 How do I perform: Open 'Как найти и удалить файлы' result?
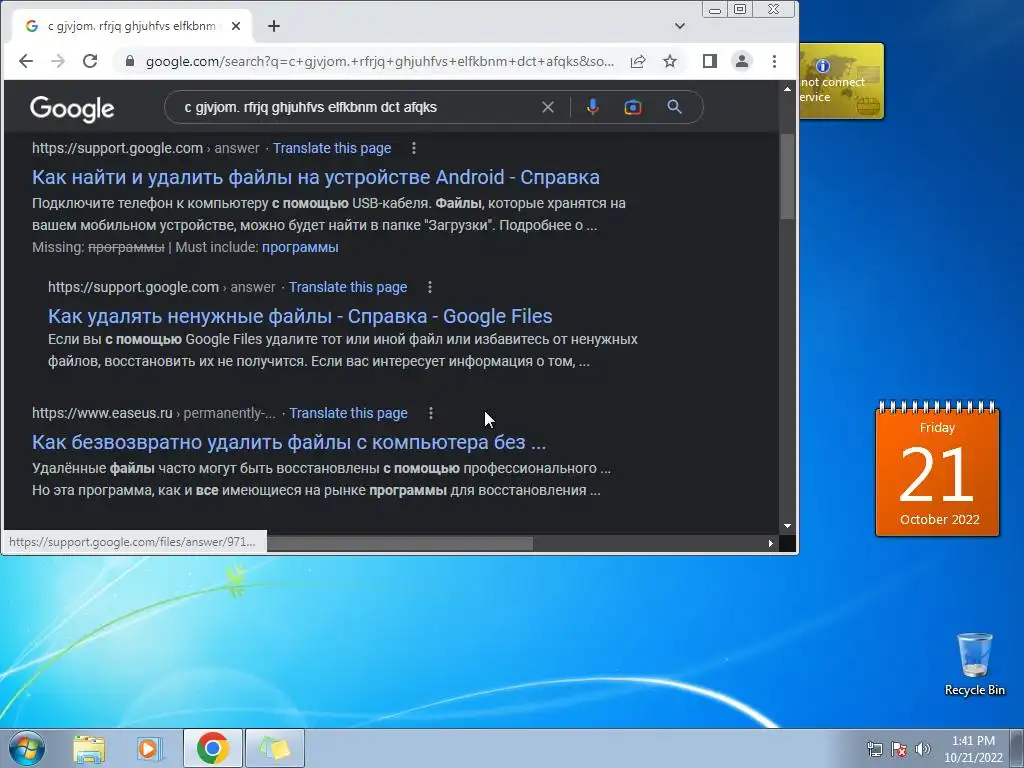coord(316,177)
